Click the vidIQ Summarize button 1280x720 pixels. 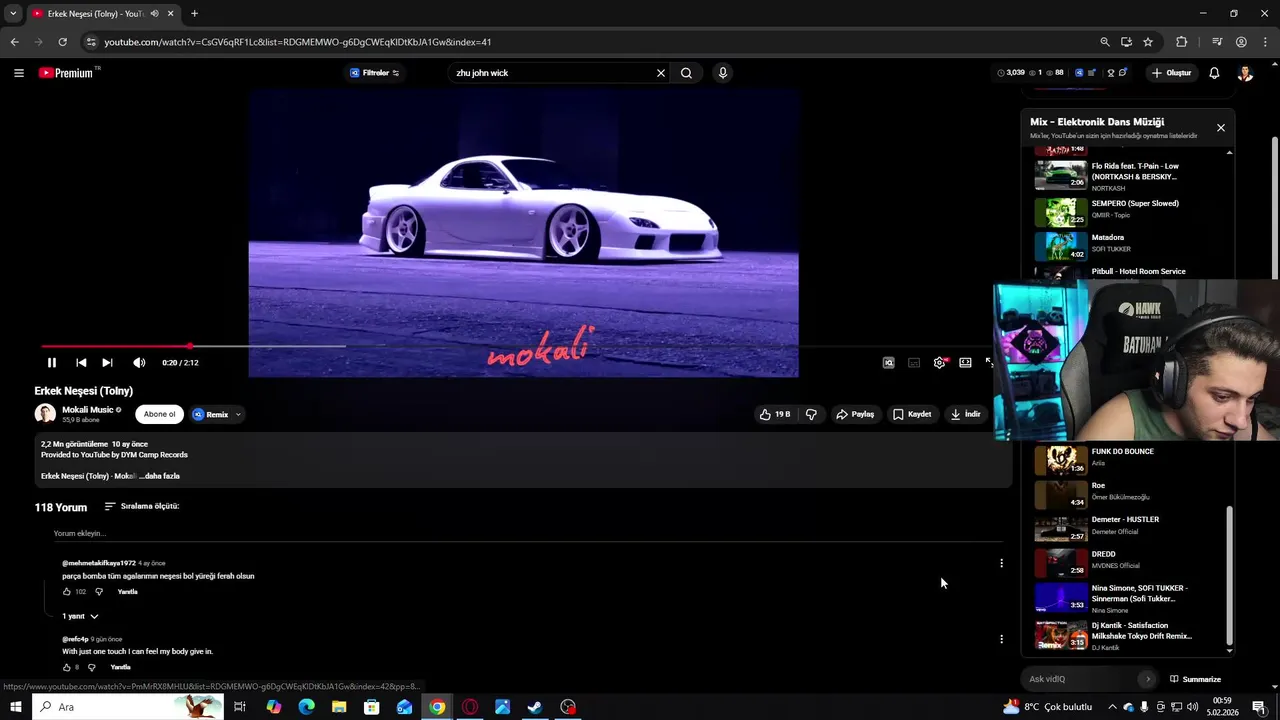pos(1195,679)
